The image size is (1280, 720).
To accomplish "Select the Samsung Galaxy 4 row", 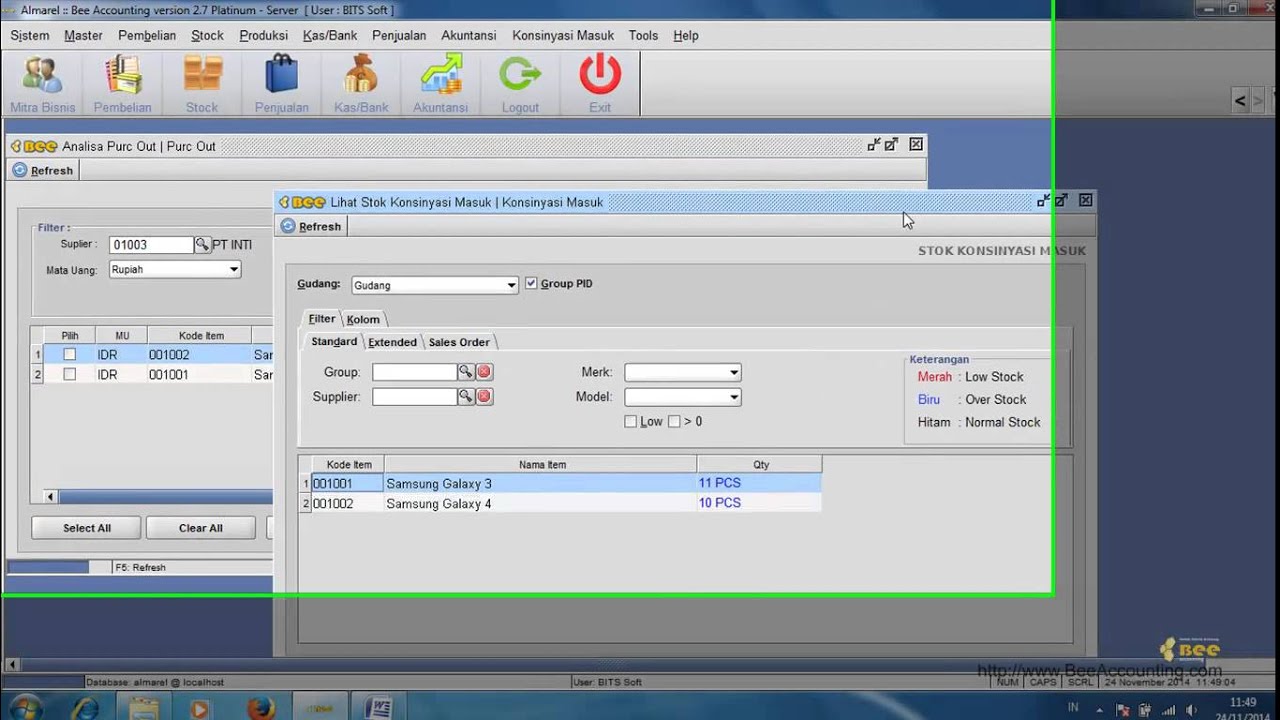I will pos(560,504).
